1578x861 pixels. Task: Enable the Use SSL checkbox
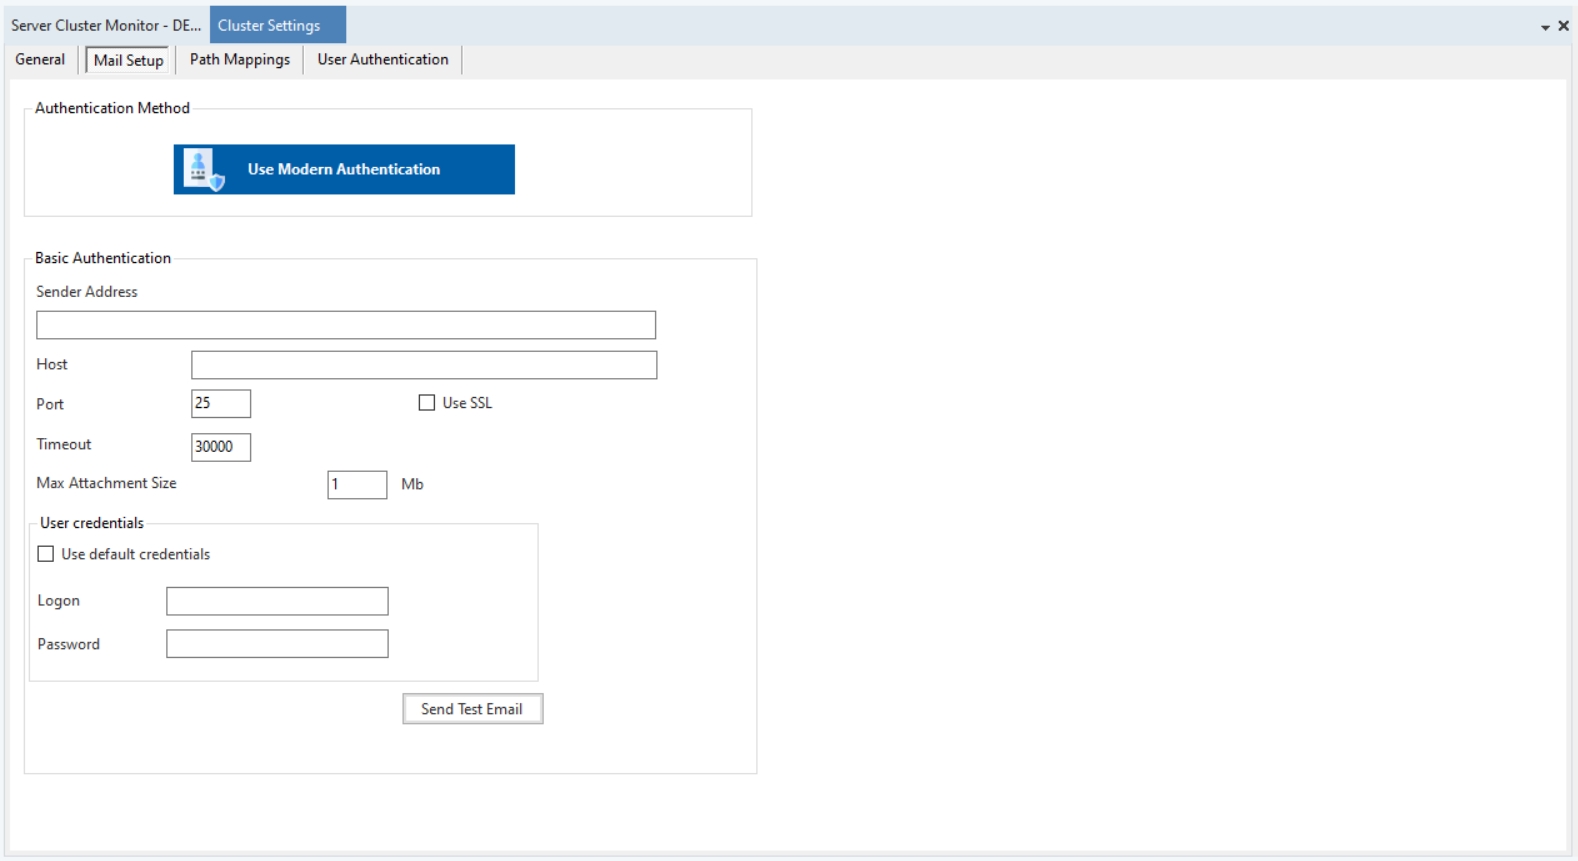pos(427,403)
